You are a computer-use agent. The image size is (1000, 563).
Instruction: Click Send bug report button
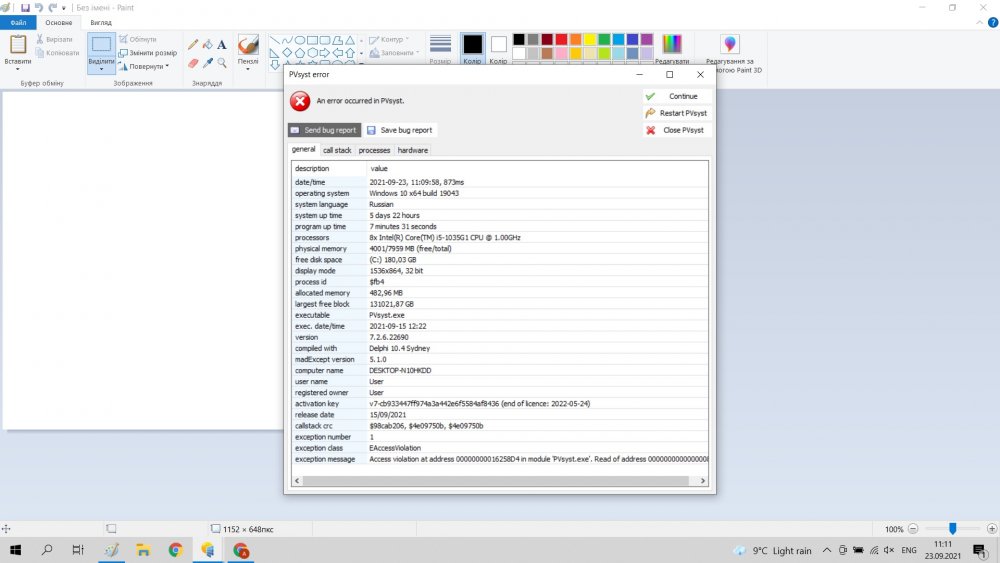point(324,130)
